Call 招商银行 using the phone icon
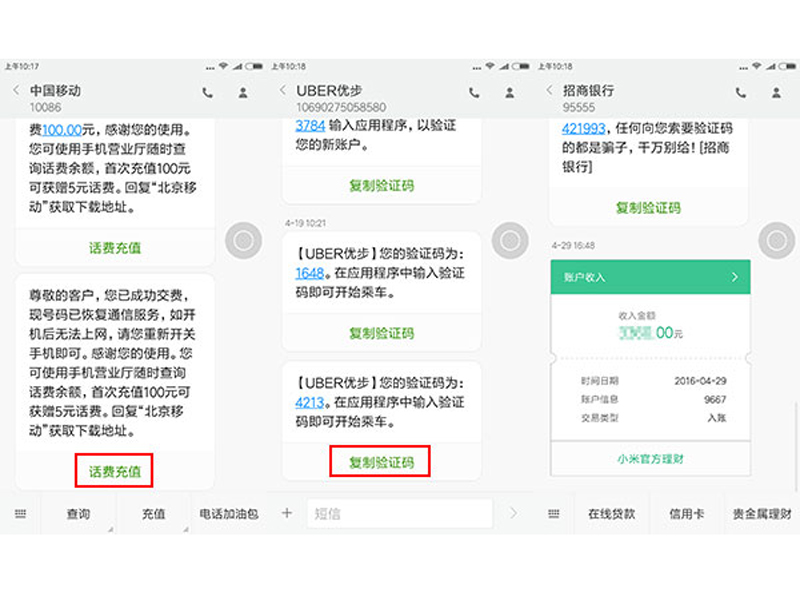 click(741, 93)
